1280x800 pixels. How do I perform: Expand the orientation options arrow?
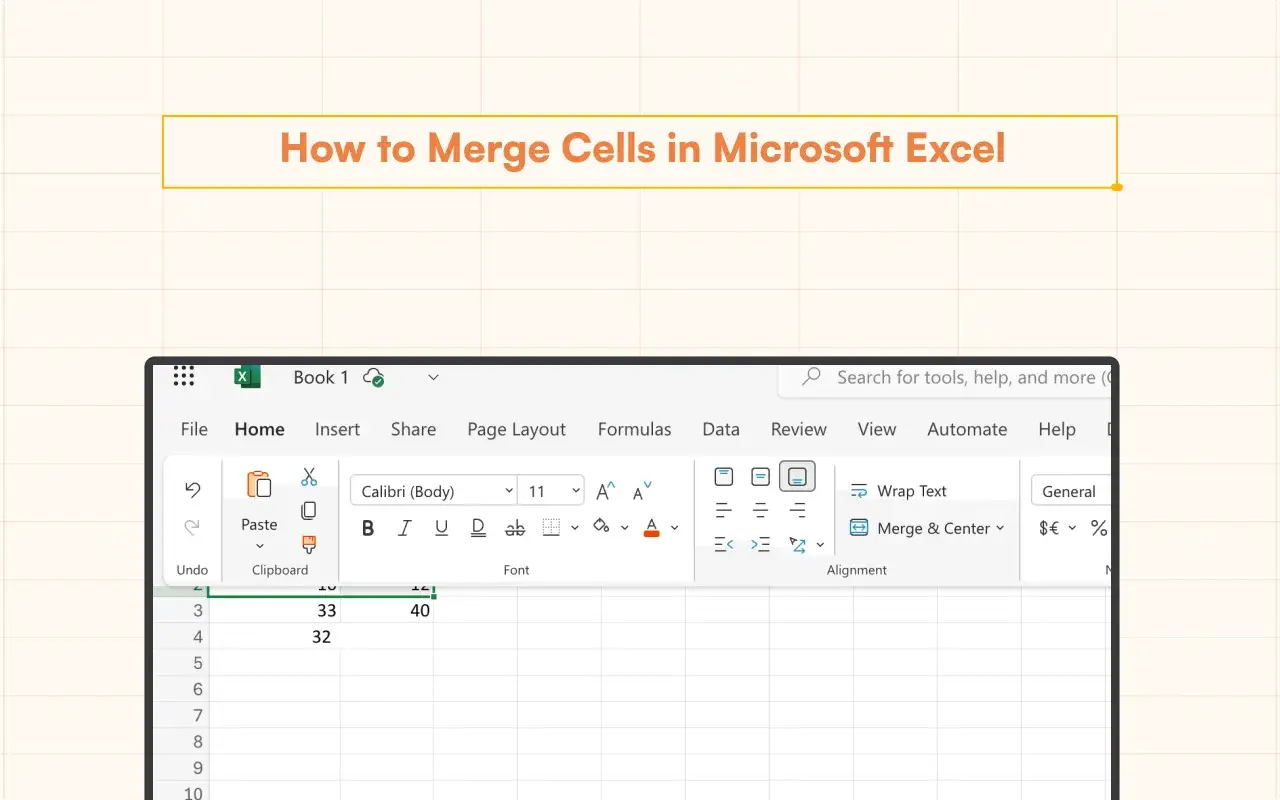coord(820,545)
